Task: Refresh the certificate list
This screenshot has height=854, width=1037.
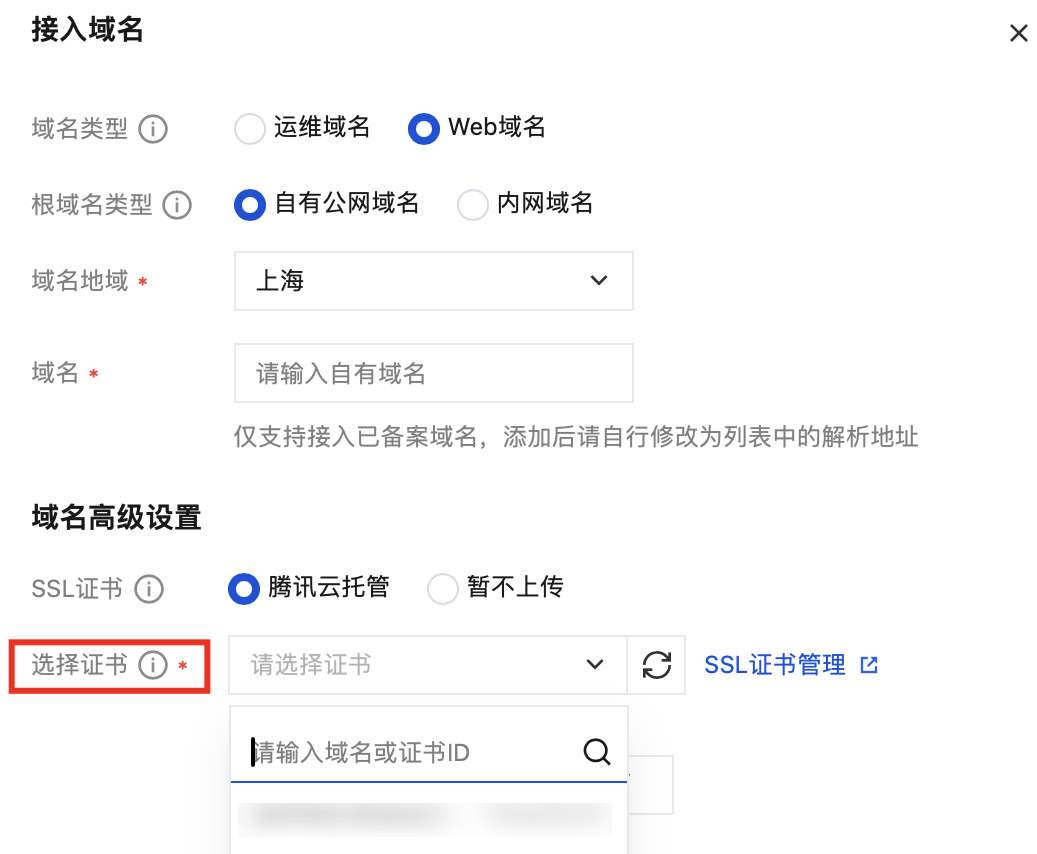Action: [656, 665]
